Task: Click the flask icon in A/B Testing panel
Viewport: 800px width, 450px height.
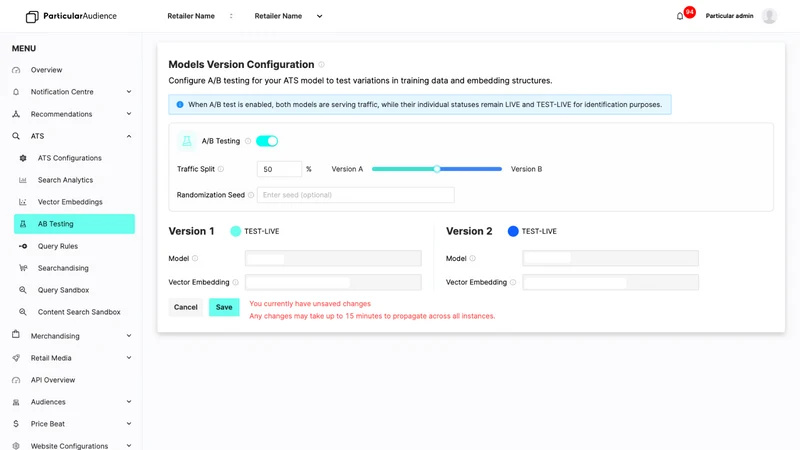Action: pyautogui.click(x=187, y=141)
